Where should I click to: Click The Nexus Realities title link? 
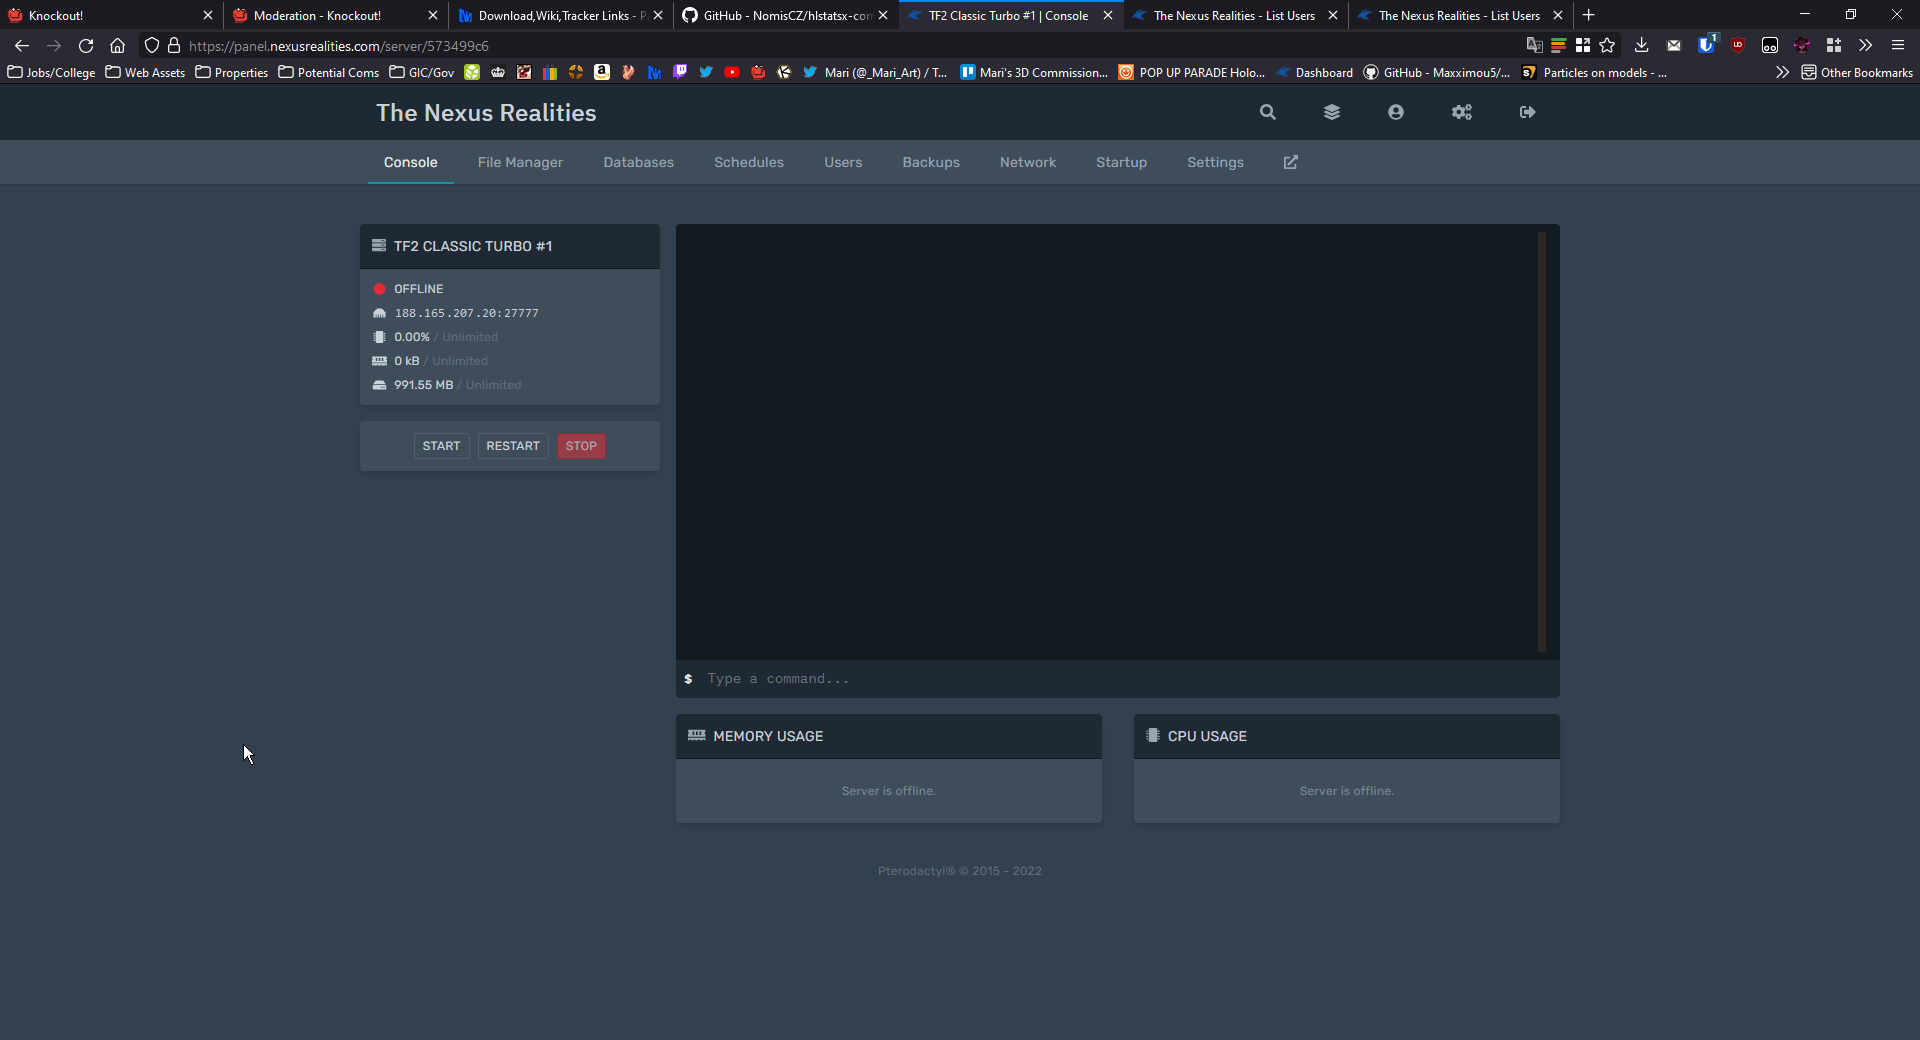click(486, 113)
